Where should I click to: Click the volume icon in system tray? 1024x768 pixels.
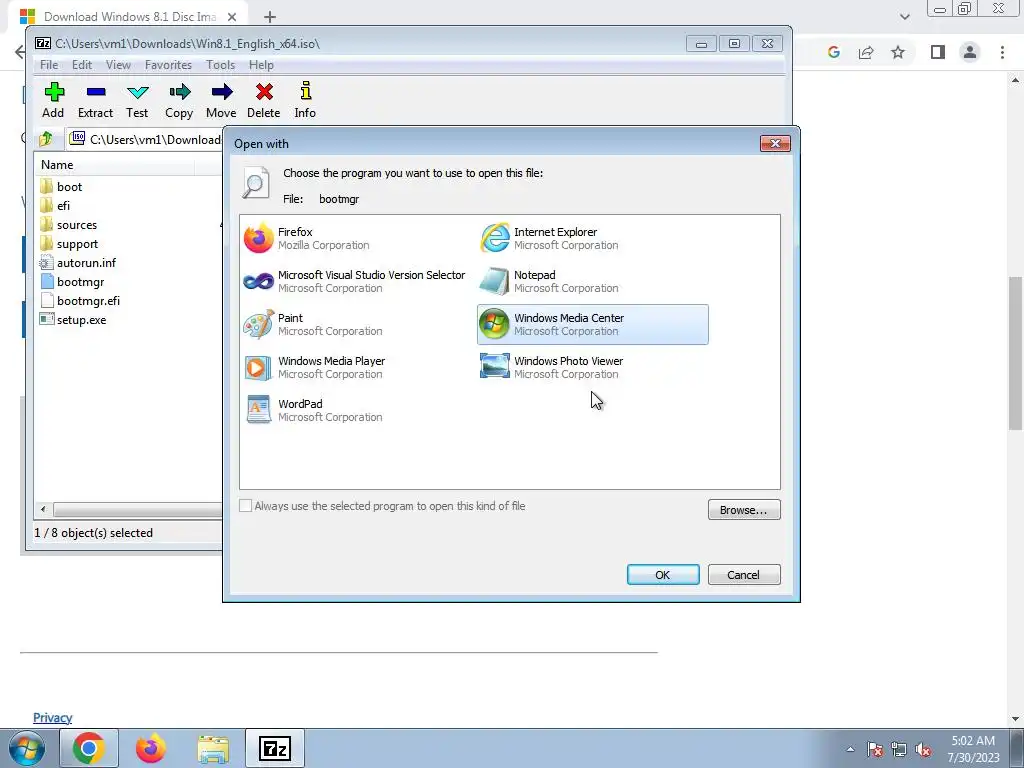click(x=923, y=750)
